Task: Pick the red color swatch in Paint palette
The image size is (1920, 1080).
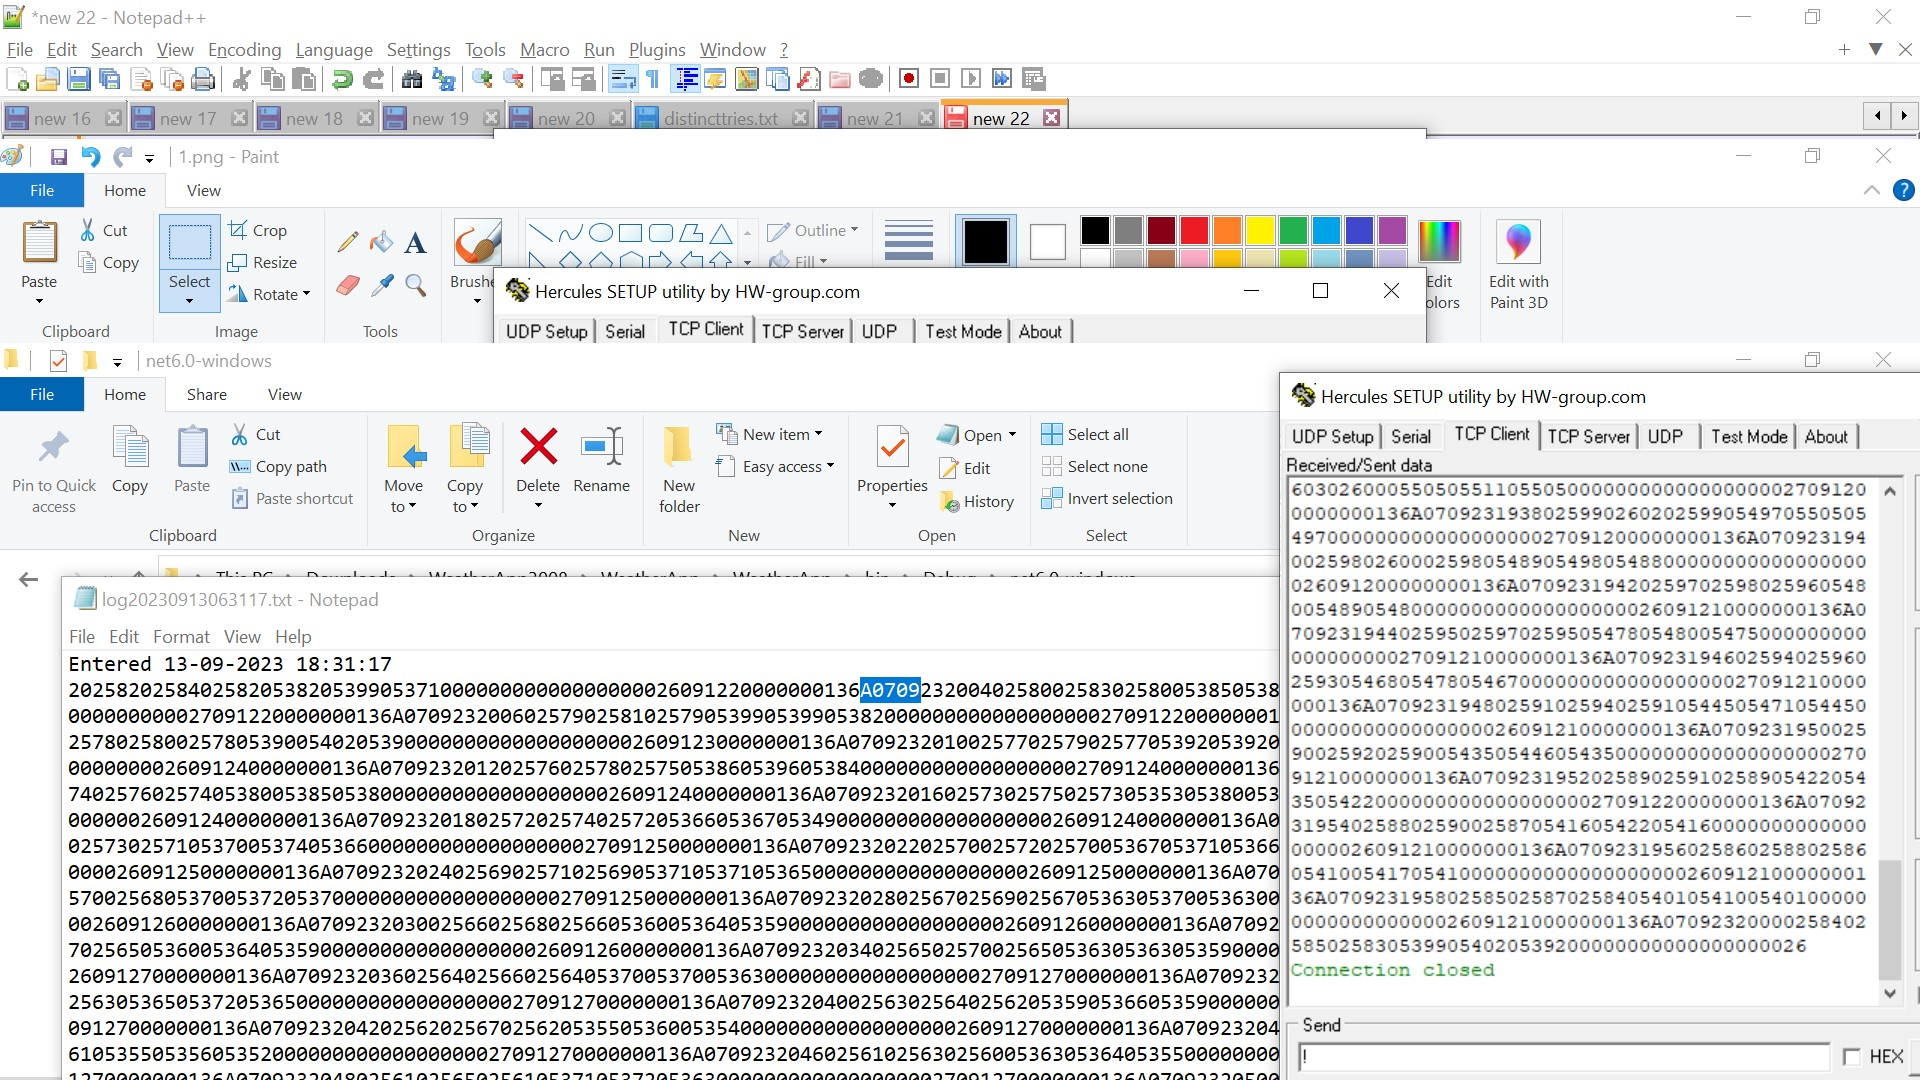Action: 1194,231
